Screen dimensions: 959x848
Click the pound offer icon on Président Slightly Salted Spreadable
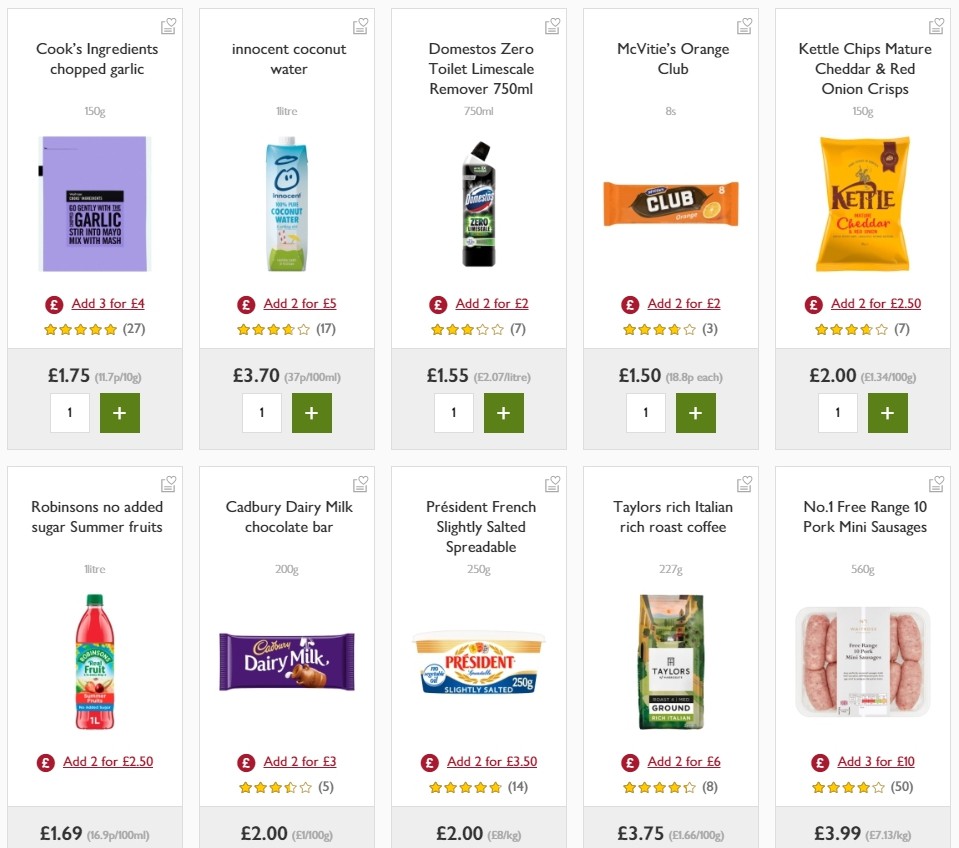tap(429, 761)
